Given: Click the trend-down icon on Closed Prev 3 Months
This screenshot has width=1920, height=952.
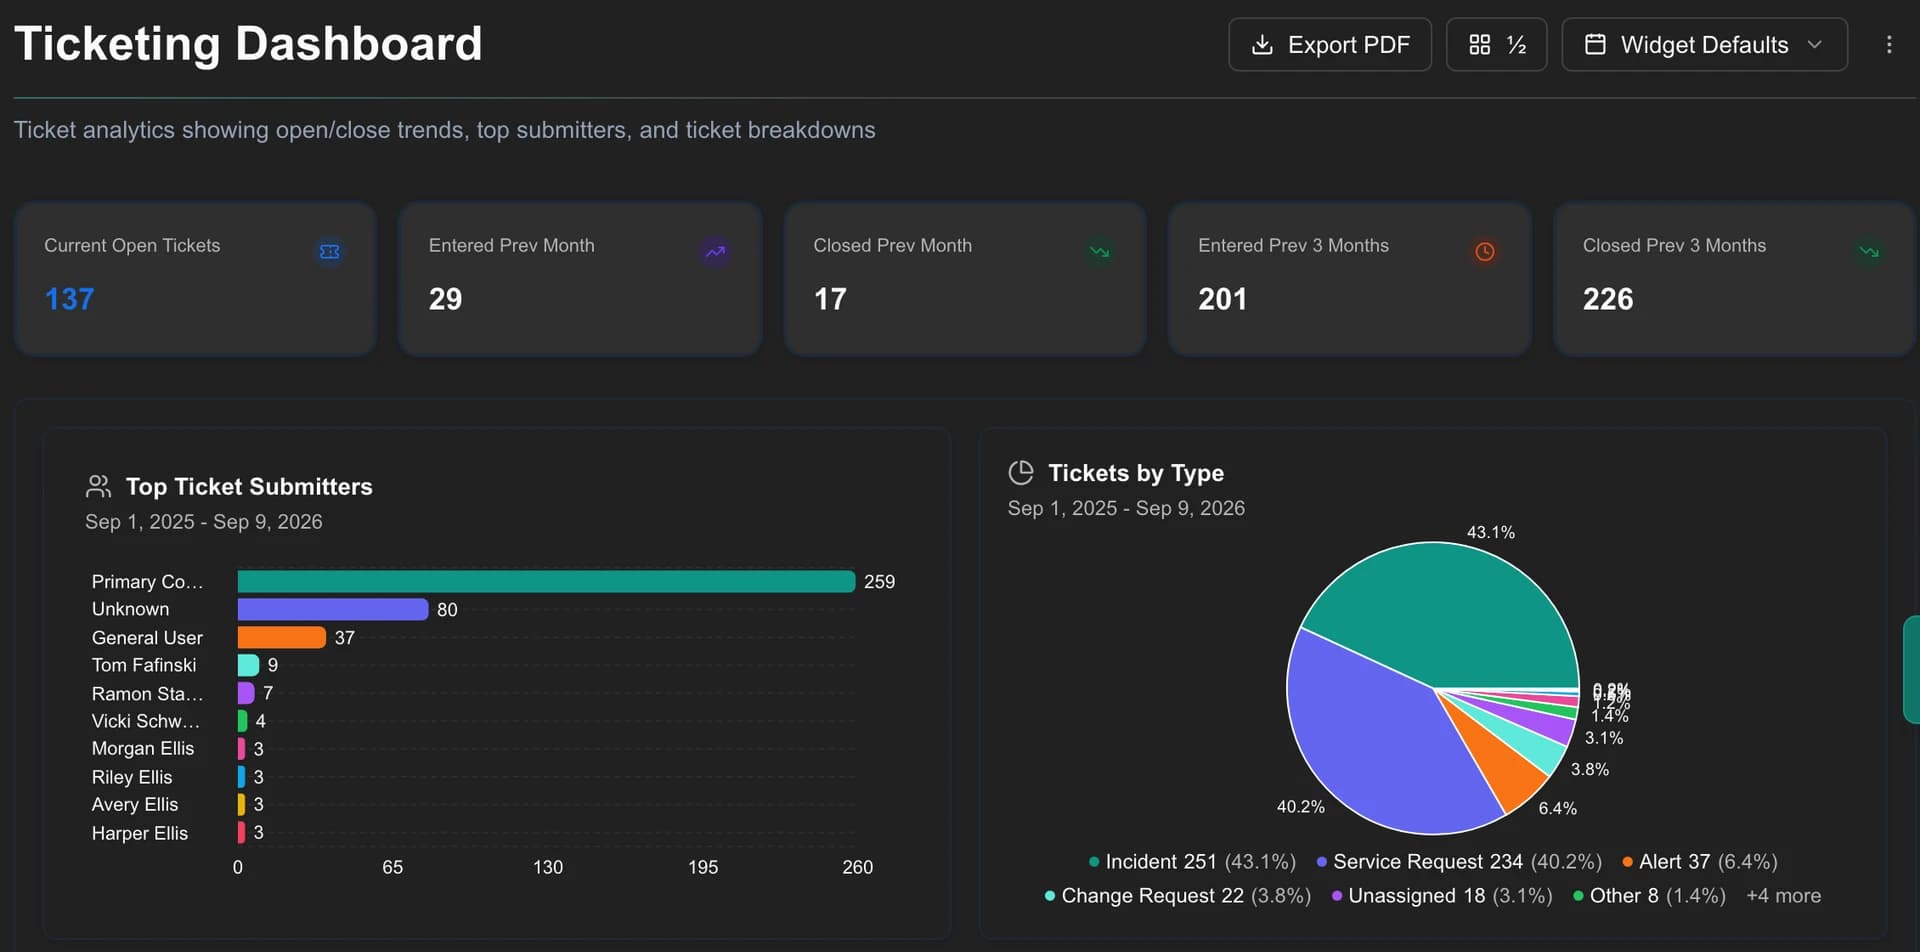Looking at the screenshot, I should point(1869,252).
